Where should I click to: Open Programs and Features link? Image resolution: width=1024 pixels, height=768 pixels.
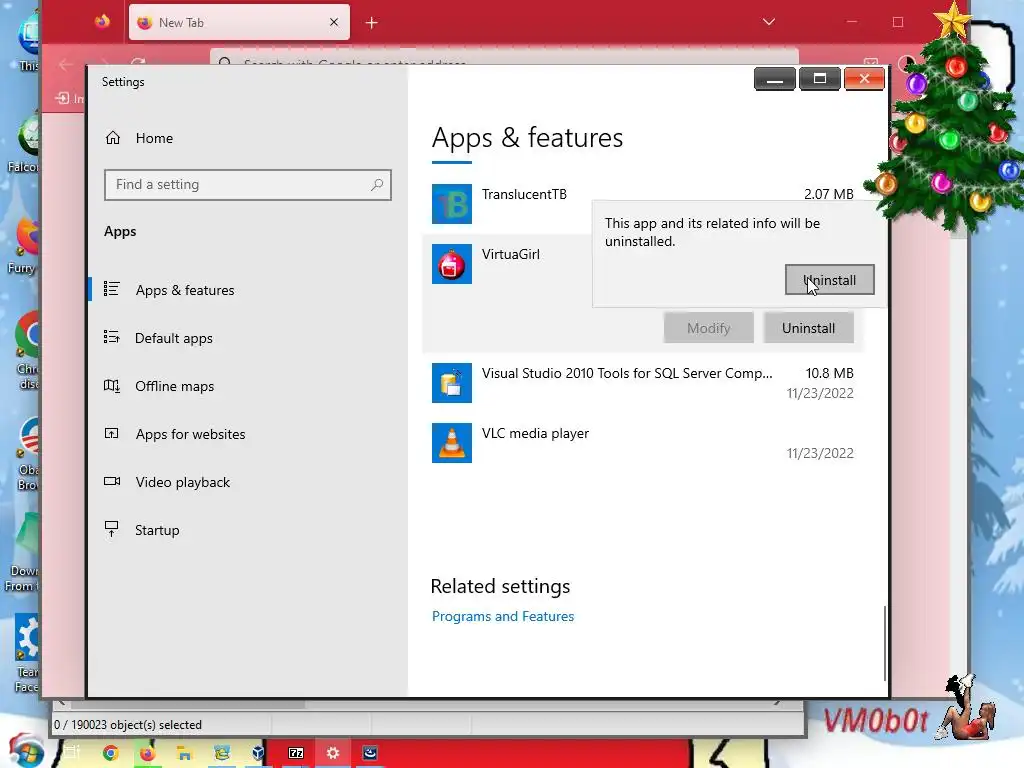(503, 616)
